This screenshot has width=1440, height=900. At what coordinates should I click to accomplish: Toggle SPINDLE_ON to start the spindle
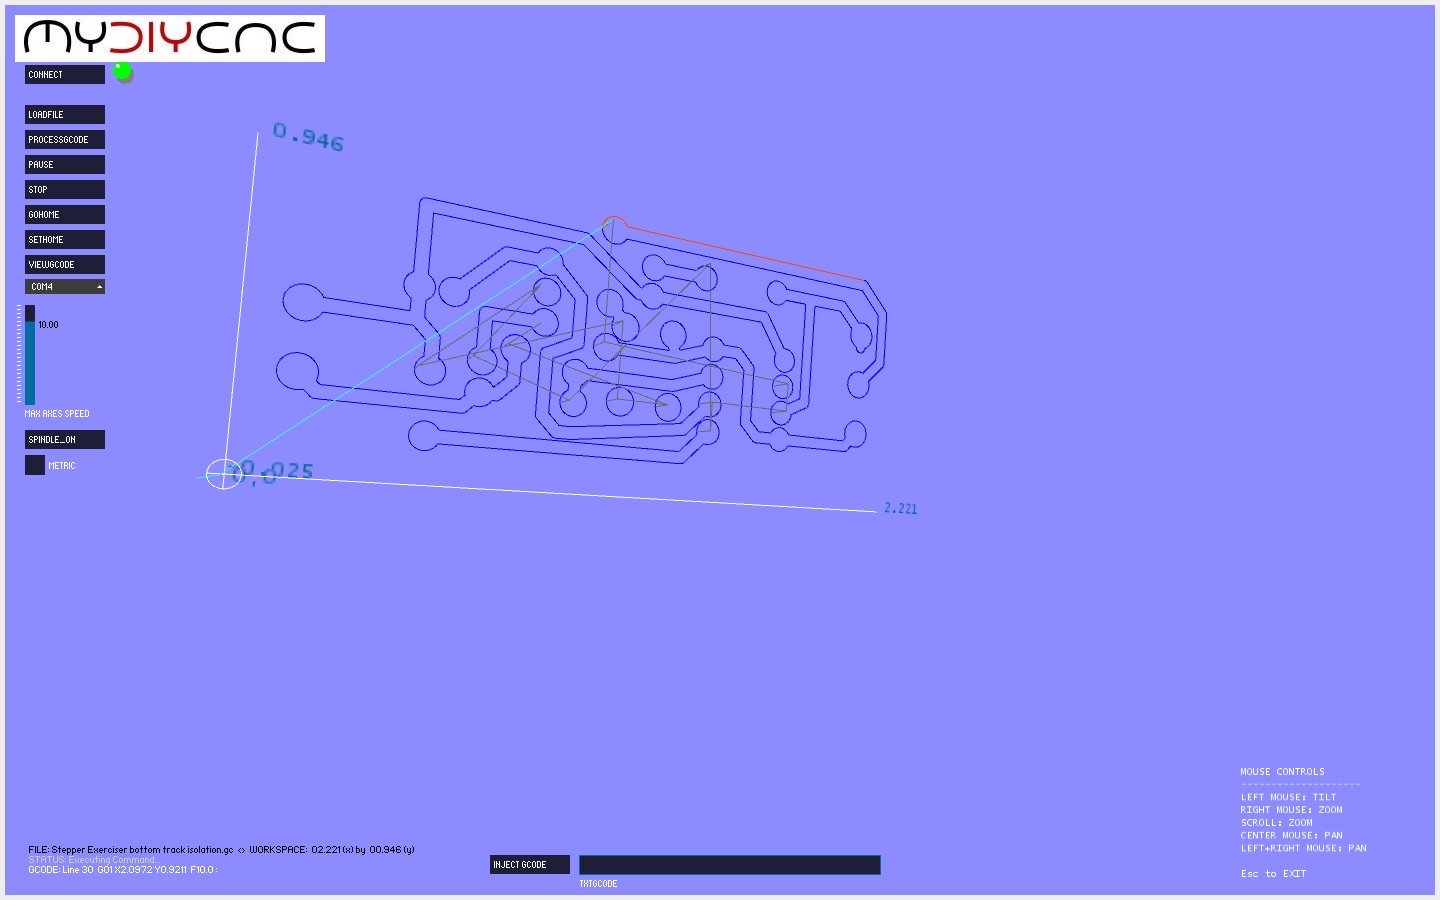click(64, 439)
